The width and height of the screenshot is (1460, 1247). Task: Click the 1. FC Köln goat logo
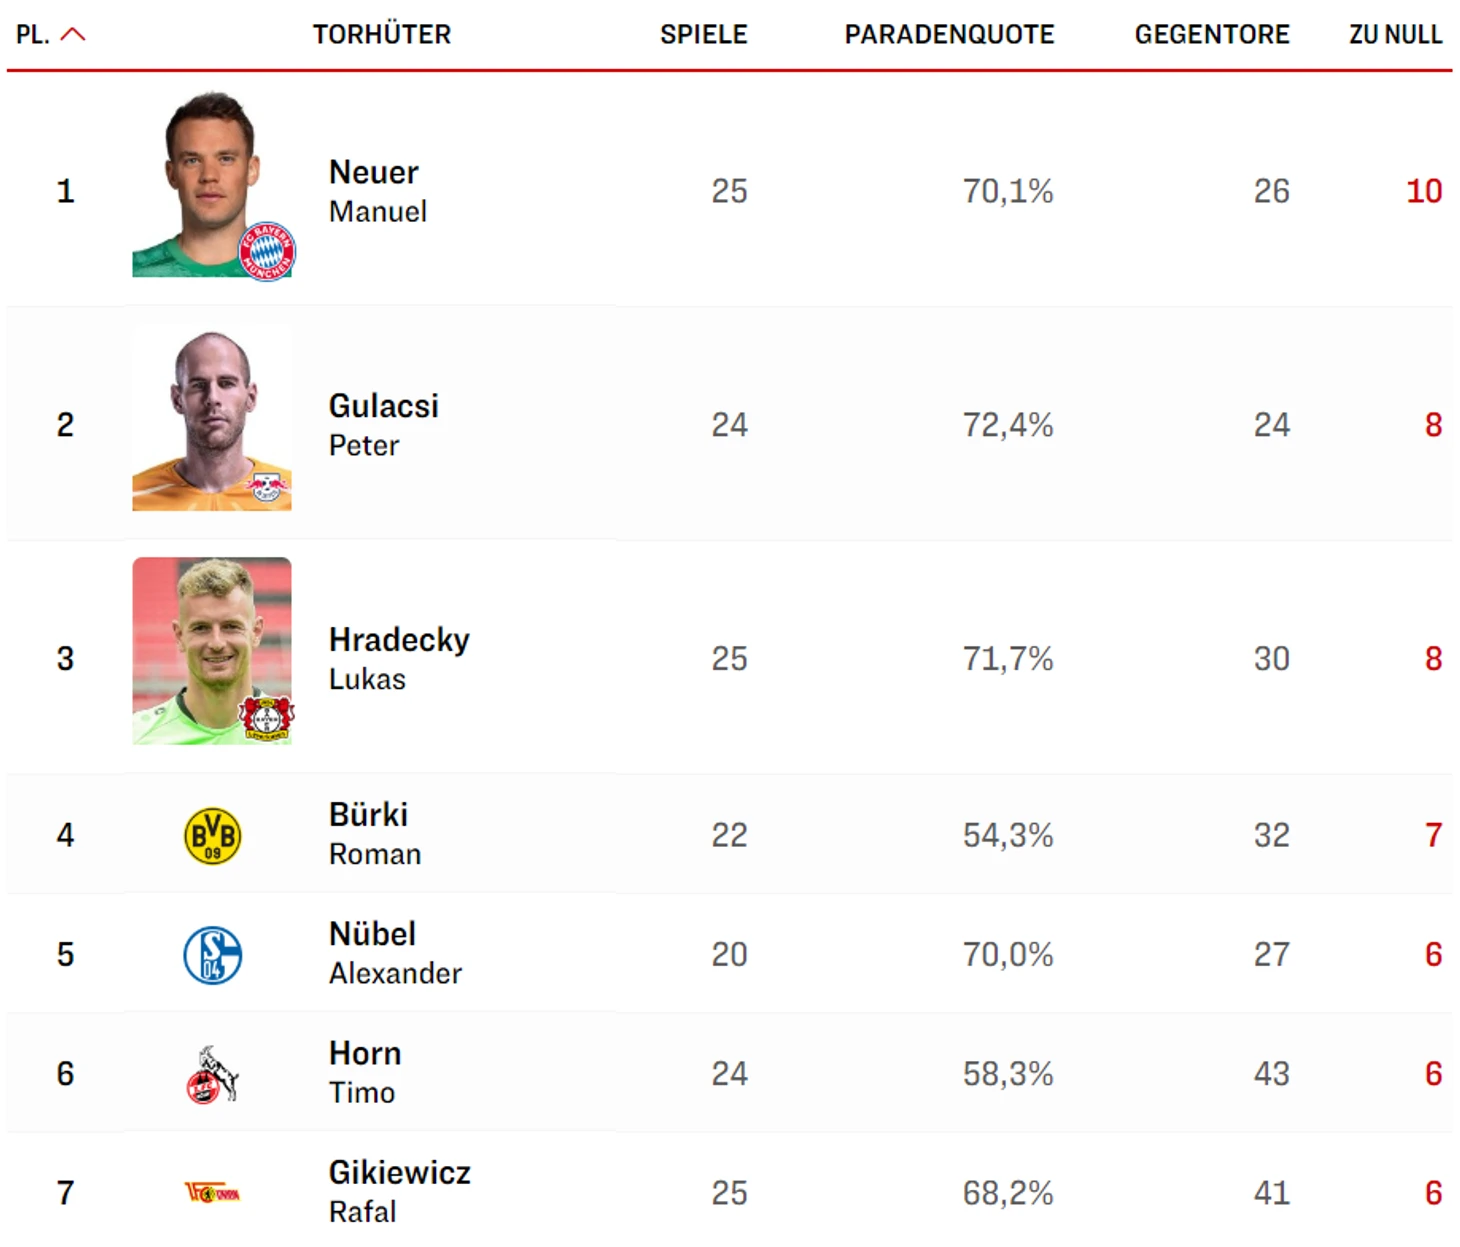(x=213, y=1075)
